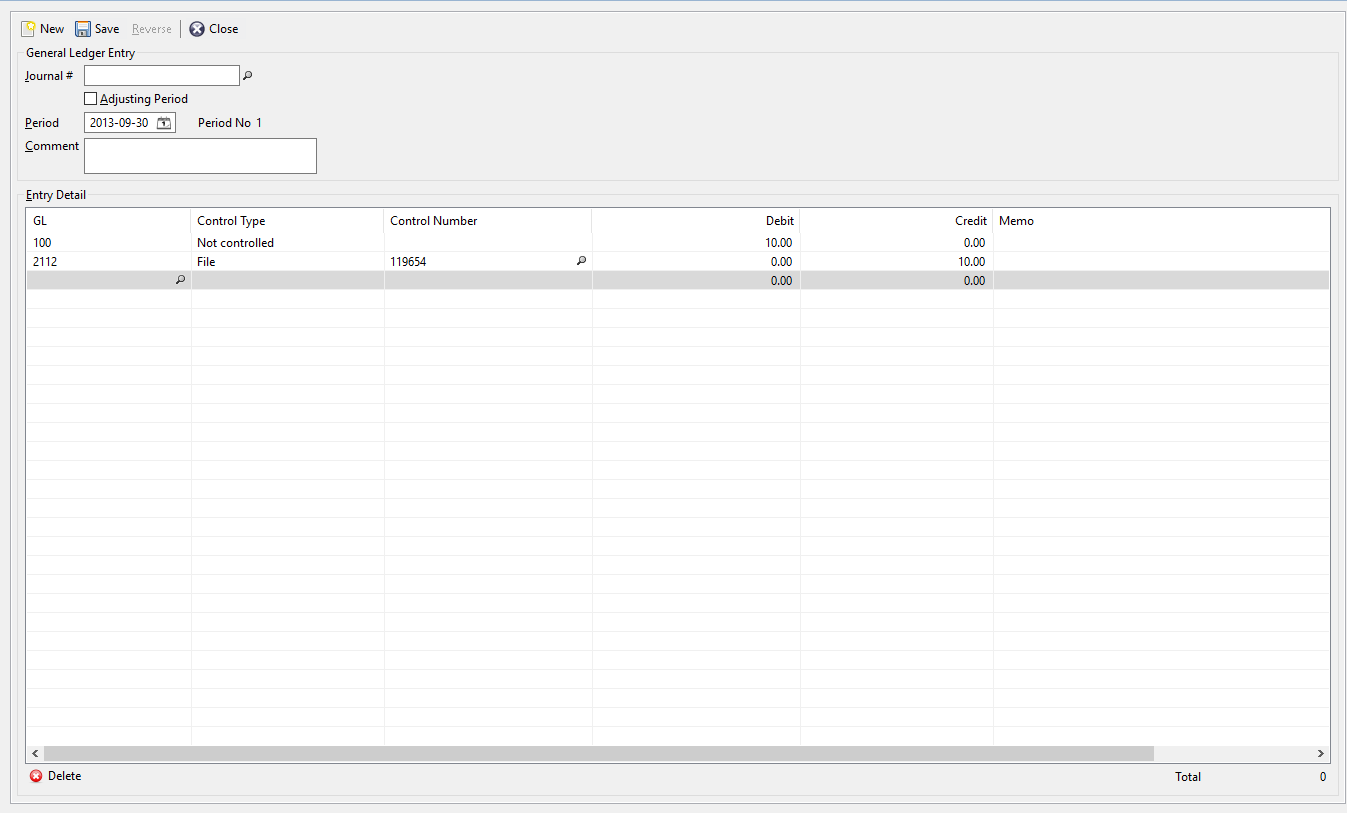Click the Memo column header
This screenshot has height=813, width=1347.
[1161, 221]
